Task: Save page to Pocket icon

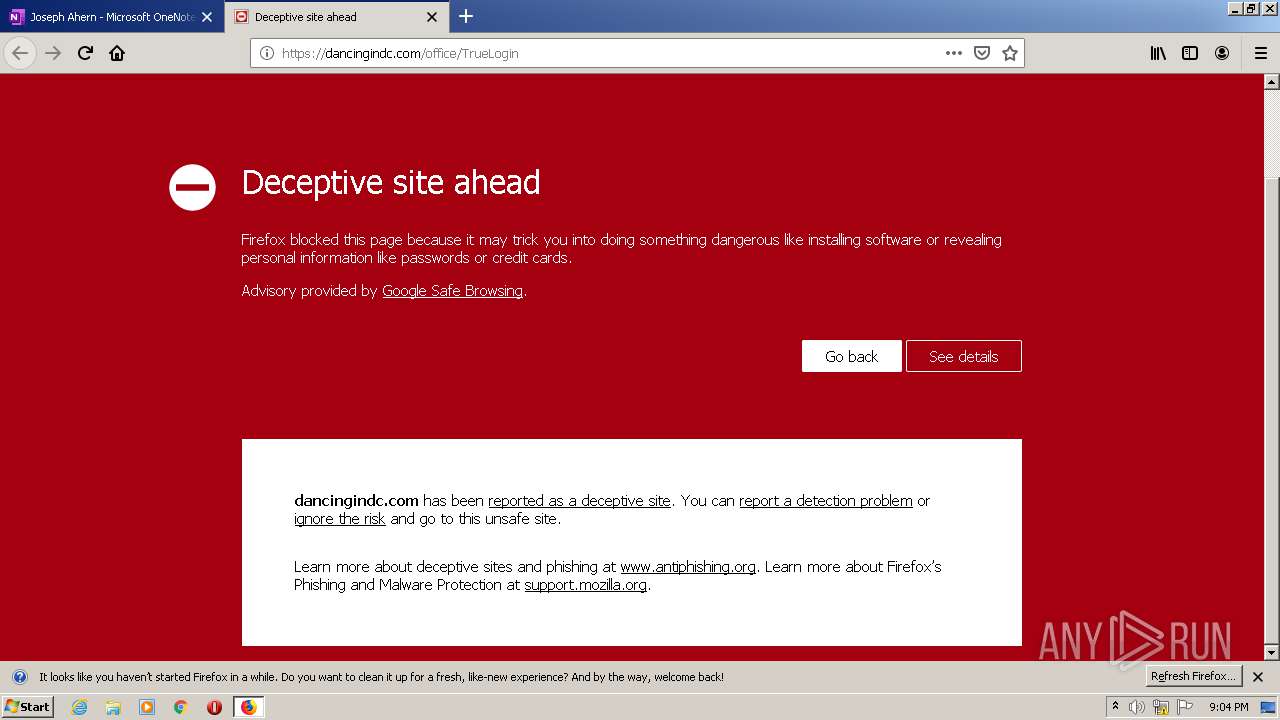Action: pos(982,53)
